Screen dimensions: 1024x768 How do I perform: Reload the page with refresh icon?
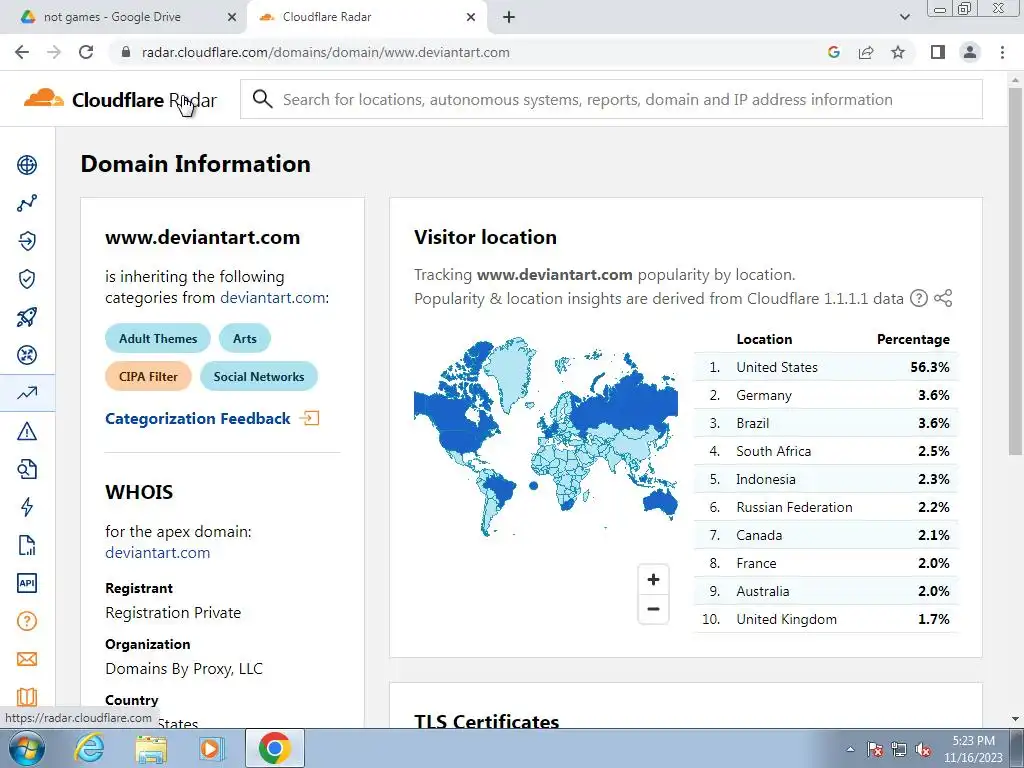click(86, 52)
